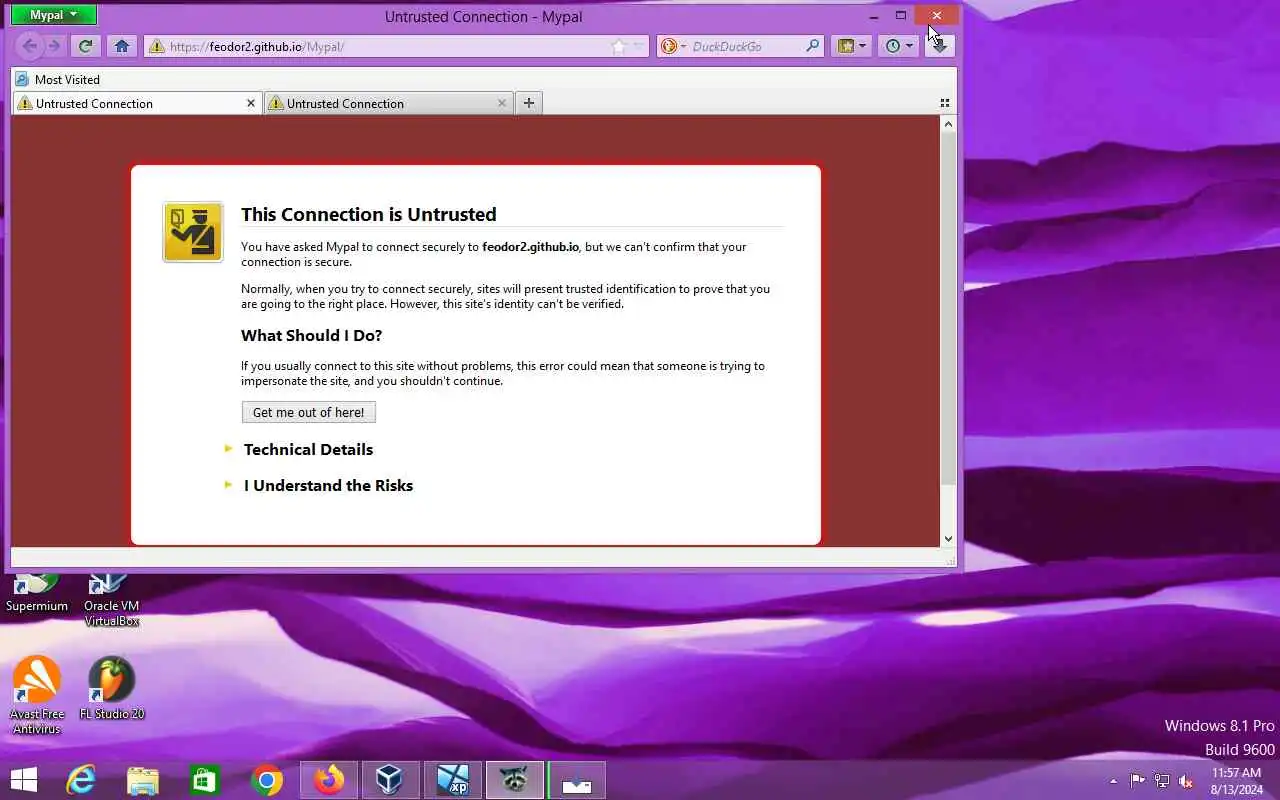Close the first Untrusted Connection tab

point(251,103)
